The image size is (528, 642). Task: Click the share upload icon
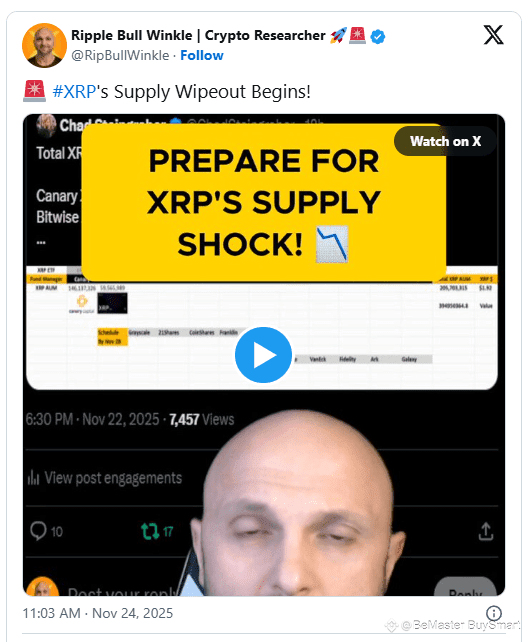(x=486, y=531)
